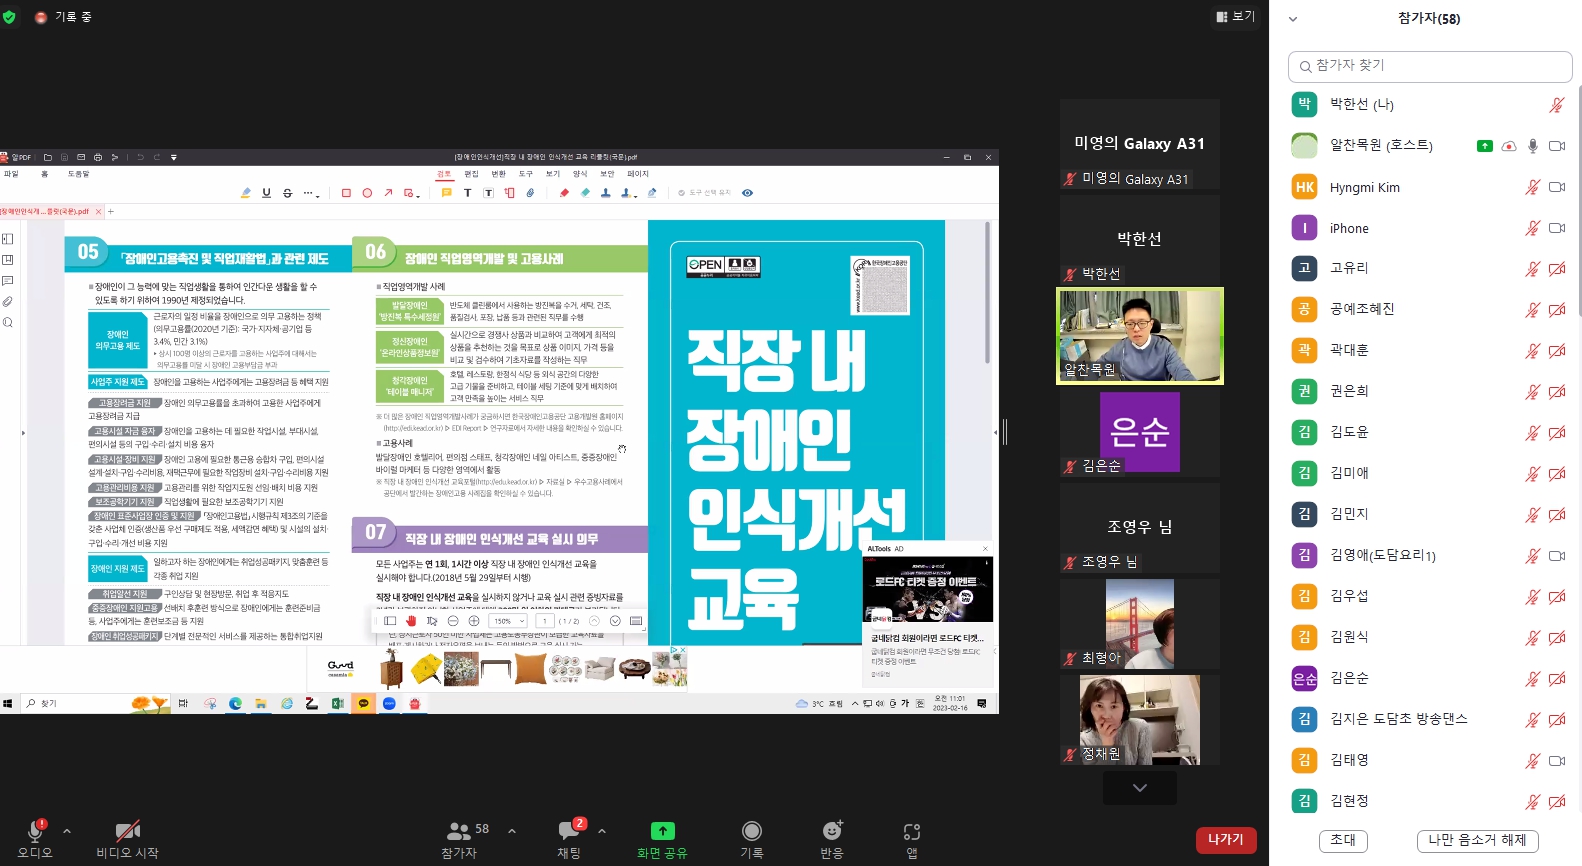Collapse the participants panel chevron
The image size is (1582, 866).
click(1293, 19)
